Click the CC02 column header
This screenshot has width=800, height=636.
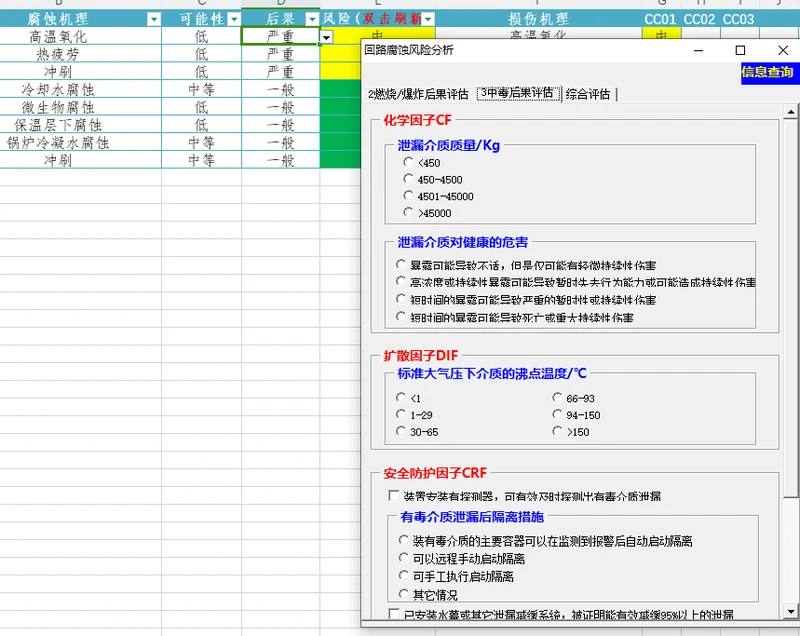699,19
